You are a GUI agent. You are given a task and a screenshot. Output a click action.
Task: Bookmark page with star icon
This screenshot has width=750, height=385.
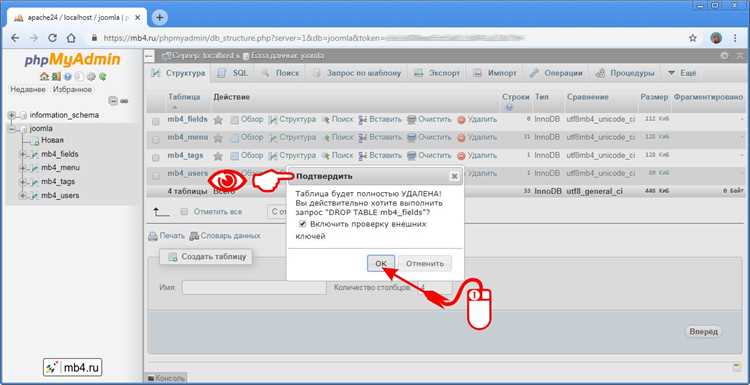coord(693,38)
